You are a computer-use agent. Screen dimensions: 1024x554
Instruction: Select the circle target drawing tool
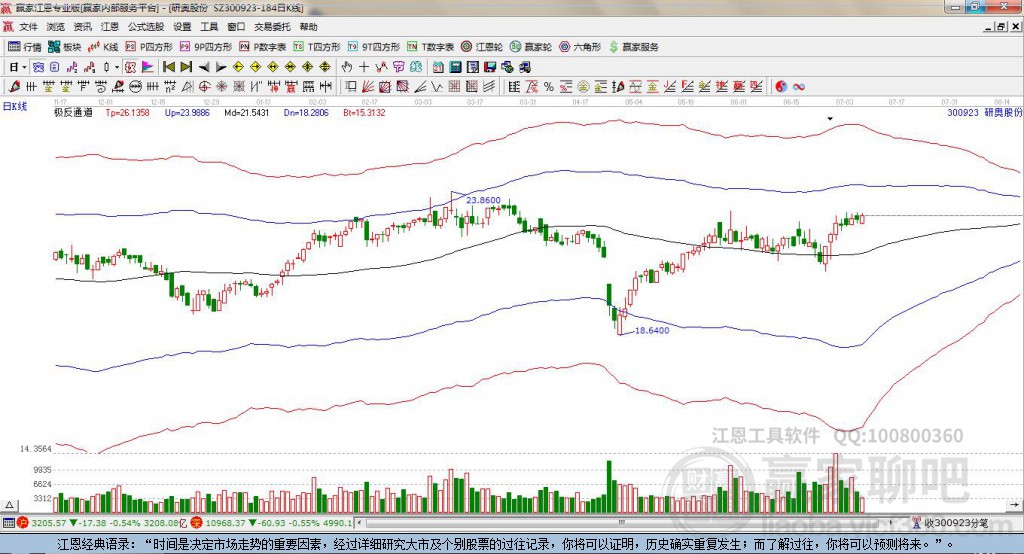pos(204,86)
